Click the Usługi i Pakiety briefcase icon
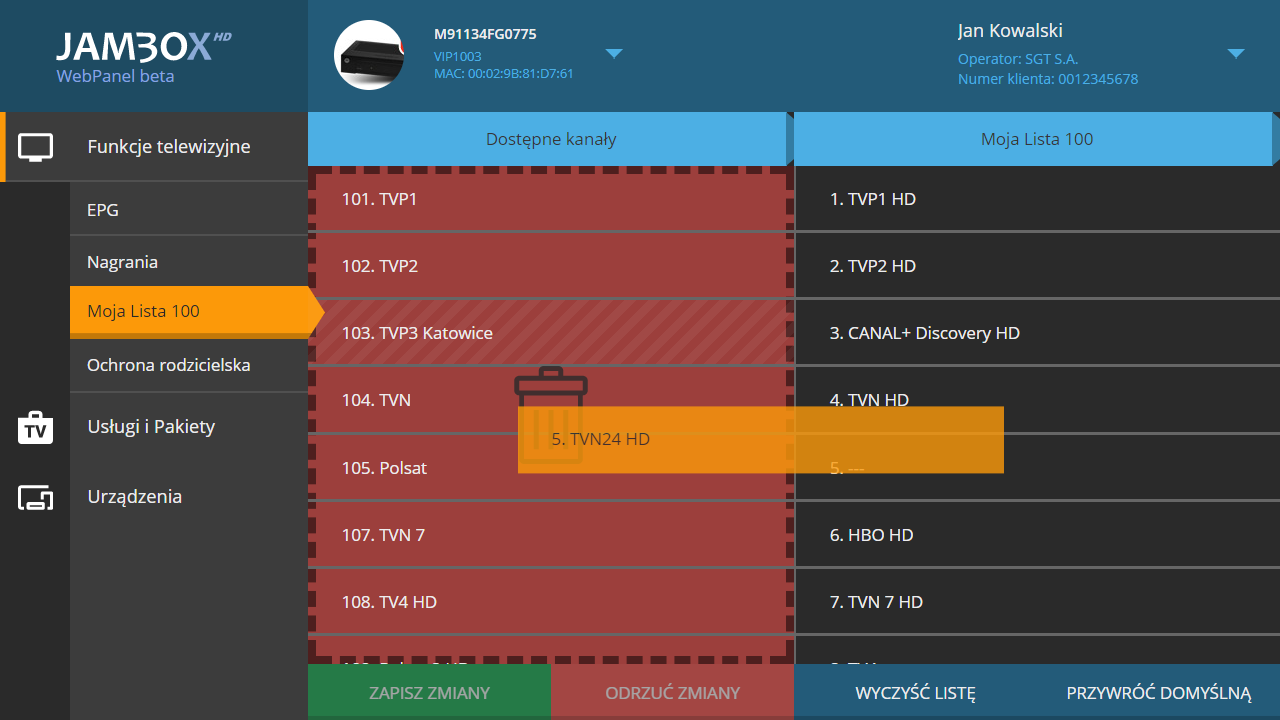The width and height of the screenshot is (1280, 720). 36,427
